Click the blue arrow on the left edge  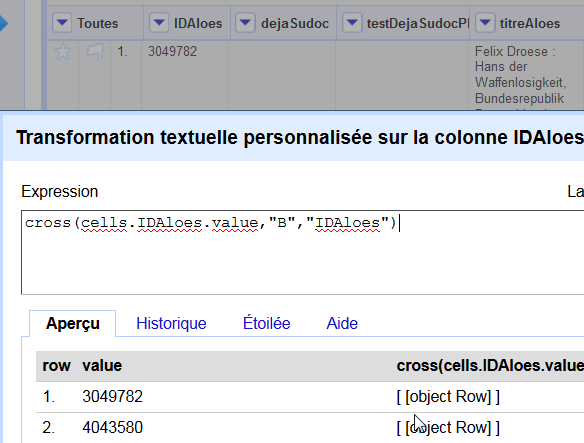(4, 23)
